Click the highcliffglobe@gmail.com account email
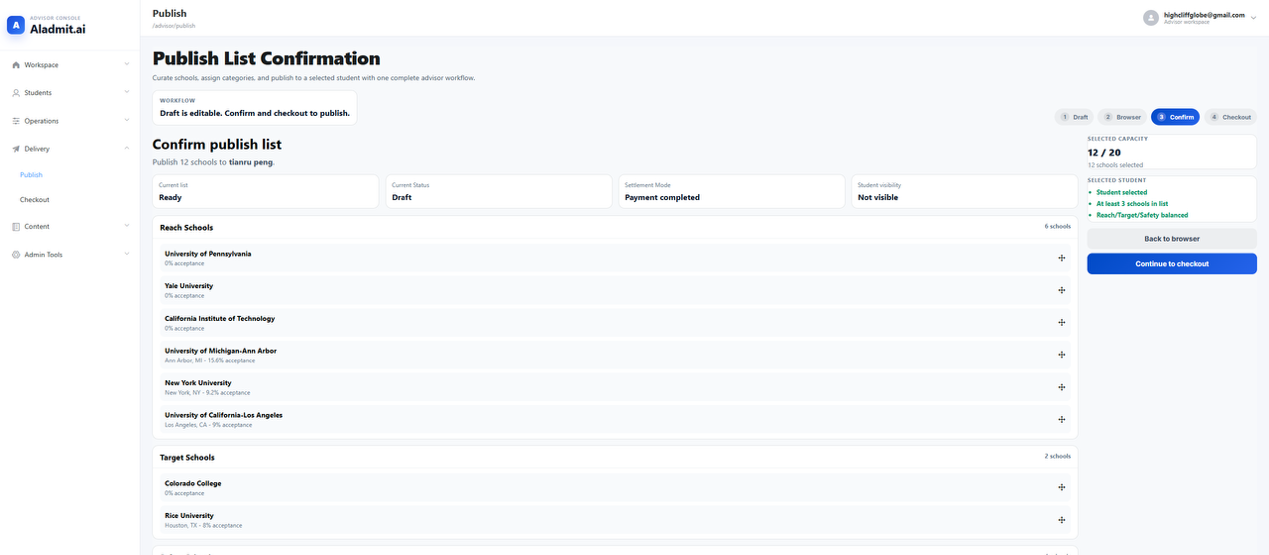Screen dimensions: 1269x555 1204,15
